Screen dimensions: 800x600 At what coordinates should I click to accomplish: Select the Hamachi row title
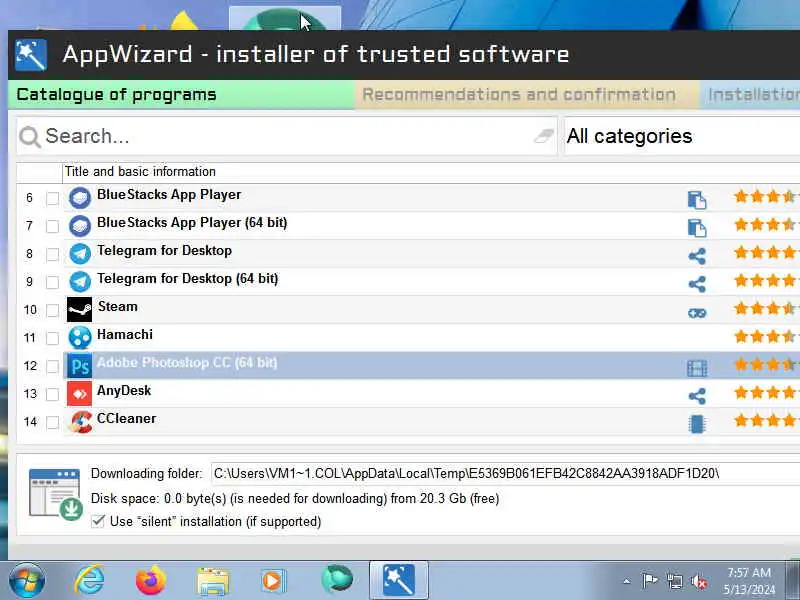(x=125, y=335)
